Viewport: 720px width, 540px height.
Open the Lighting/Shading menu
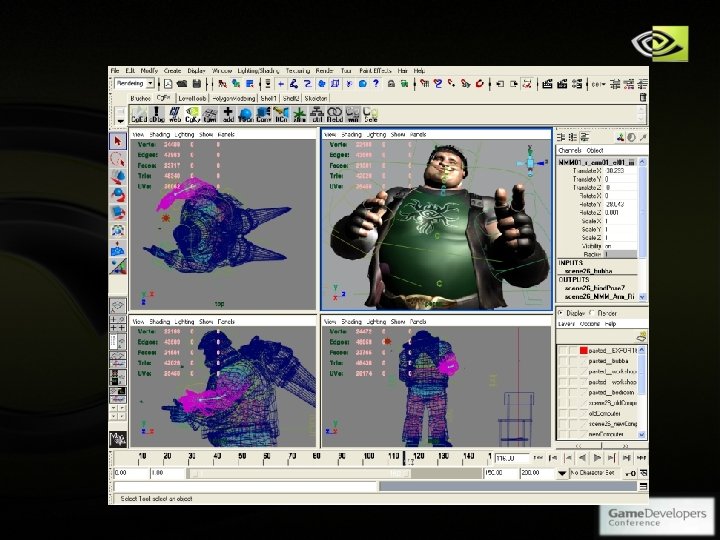click(x=258, y=71)
